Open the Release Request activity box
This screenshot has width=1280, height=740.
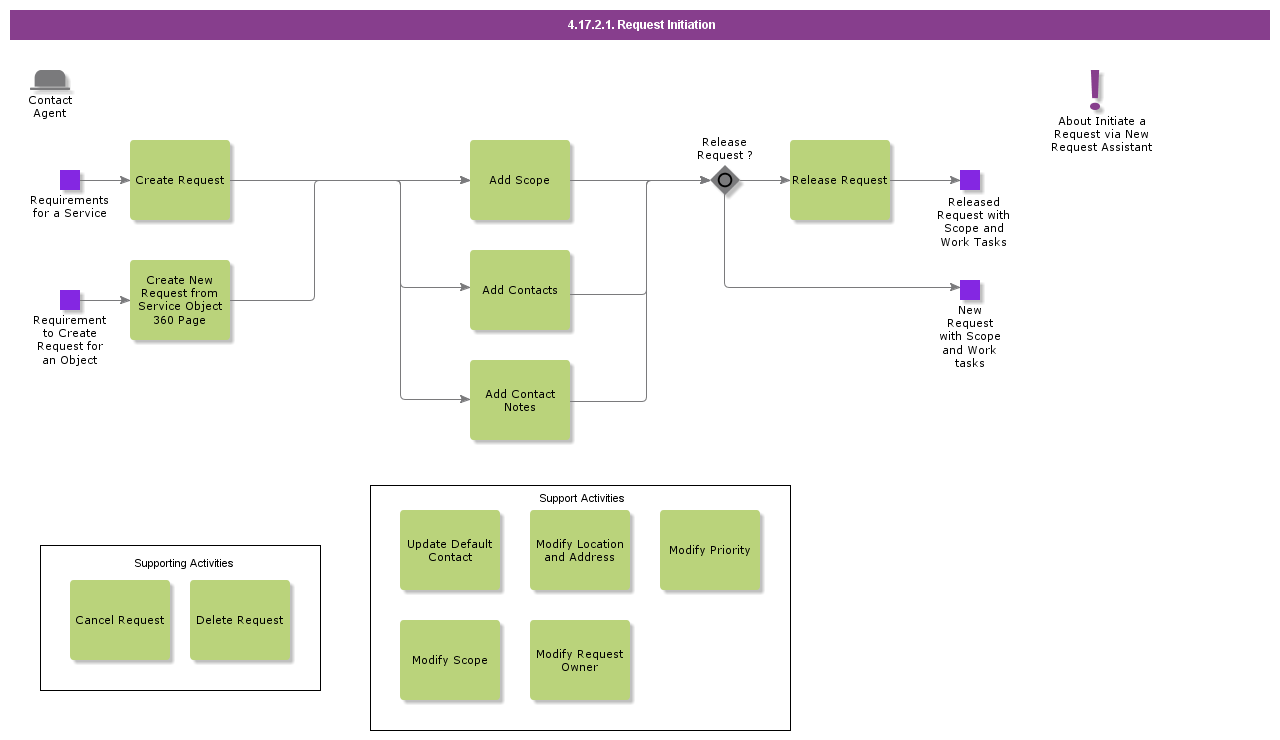[840, 180]
